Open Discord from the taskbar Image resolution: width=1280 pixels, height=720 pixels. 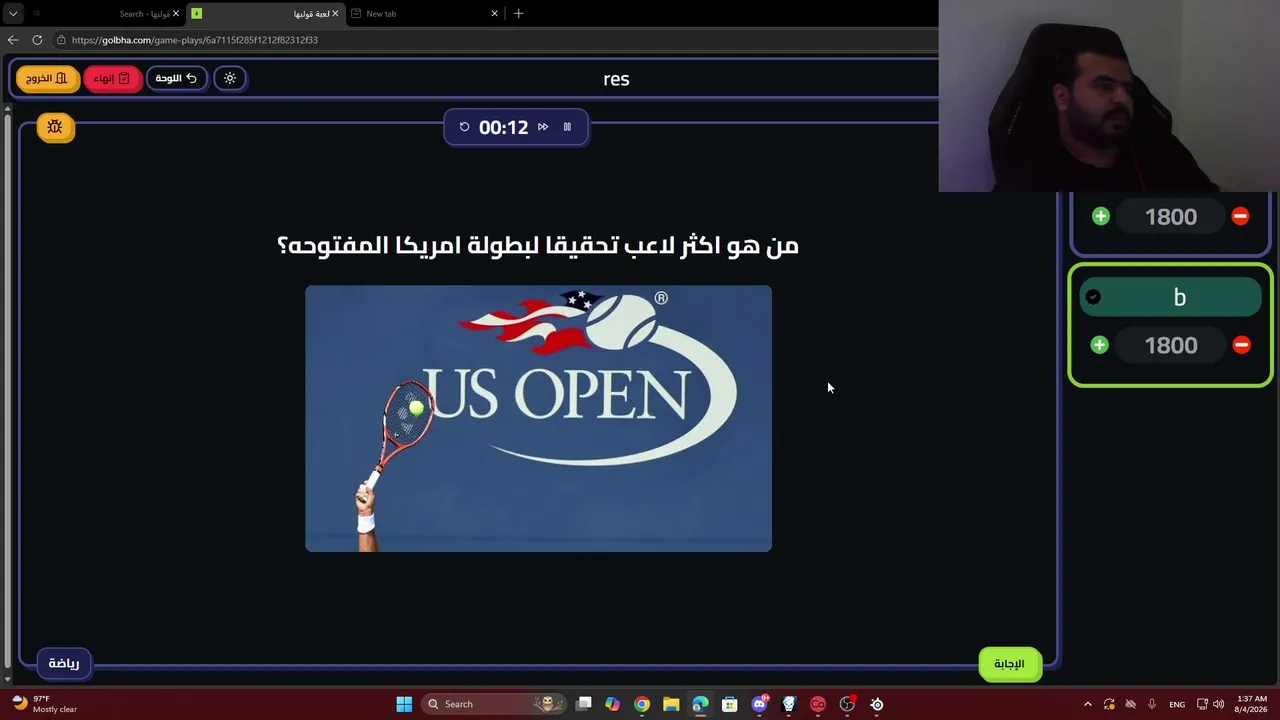[x=760, y=704]
